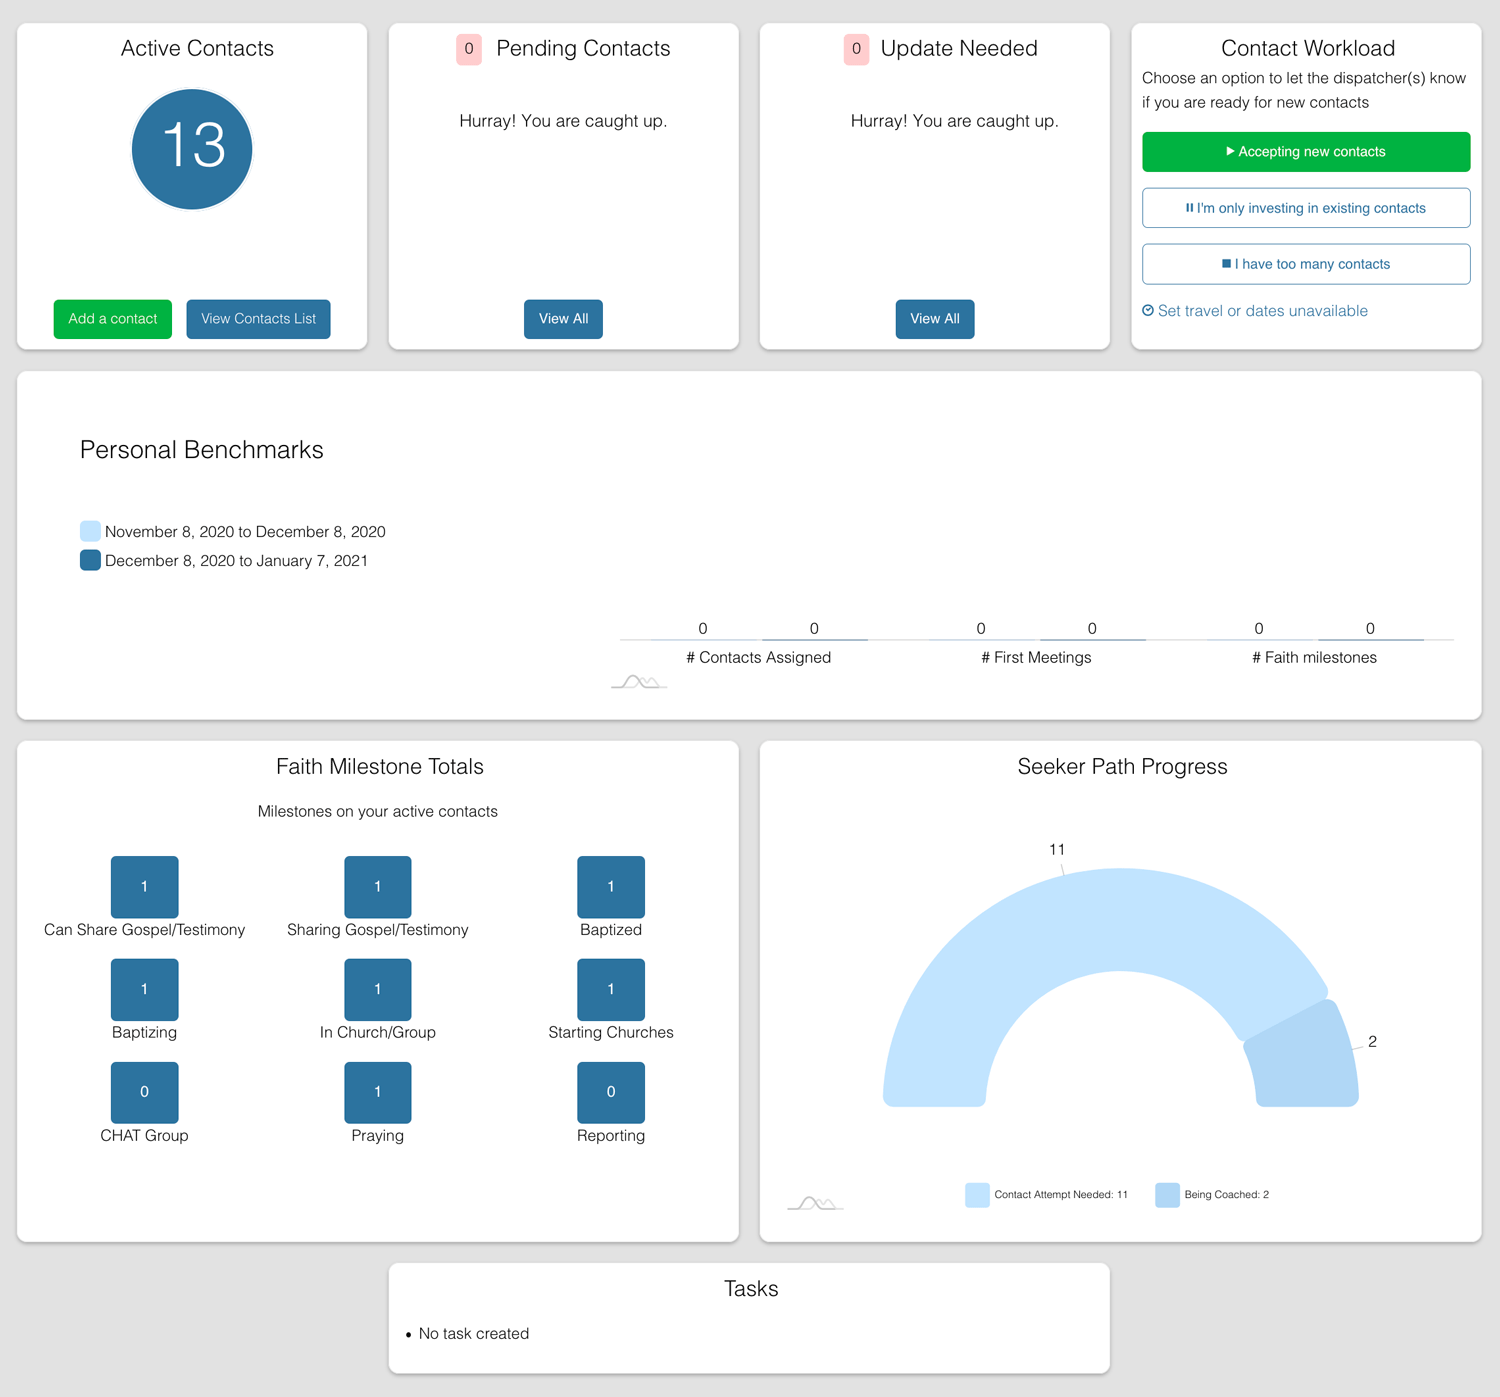The height and width of the screenshot is (1397, 1500).
Task: Select Accepting new contacts option
Action: click(1306, 152)
